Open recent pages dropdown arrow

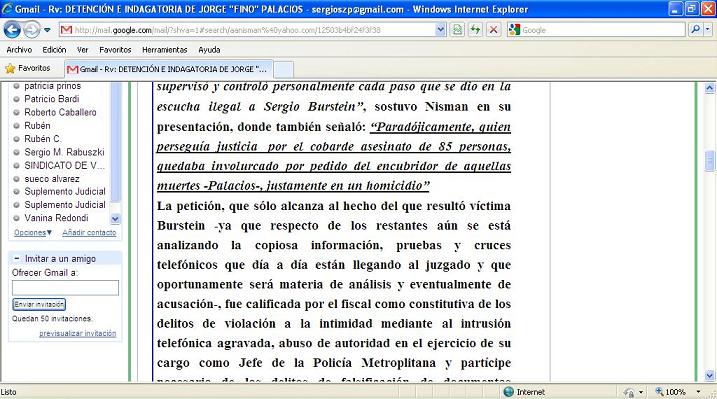[47, 30]
